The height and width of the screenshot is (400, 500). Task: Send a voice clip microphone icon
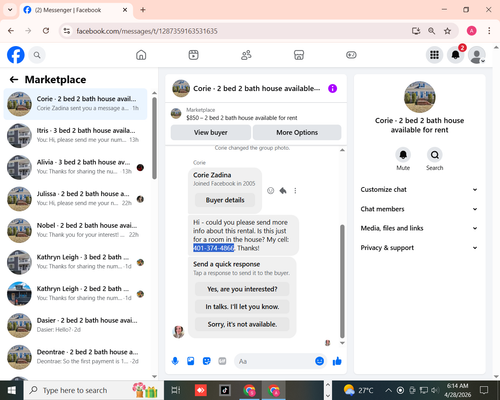pos(175,361)
